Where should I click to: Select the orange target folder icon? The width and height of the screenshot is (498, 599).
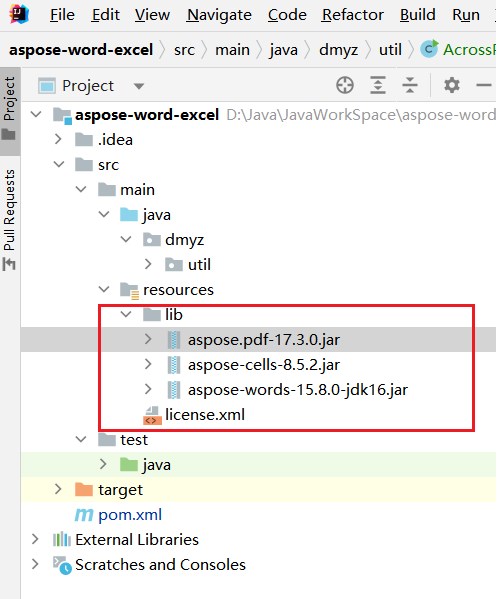(84, 489)
